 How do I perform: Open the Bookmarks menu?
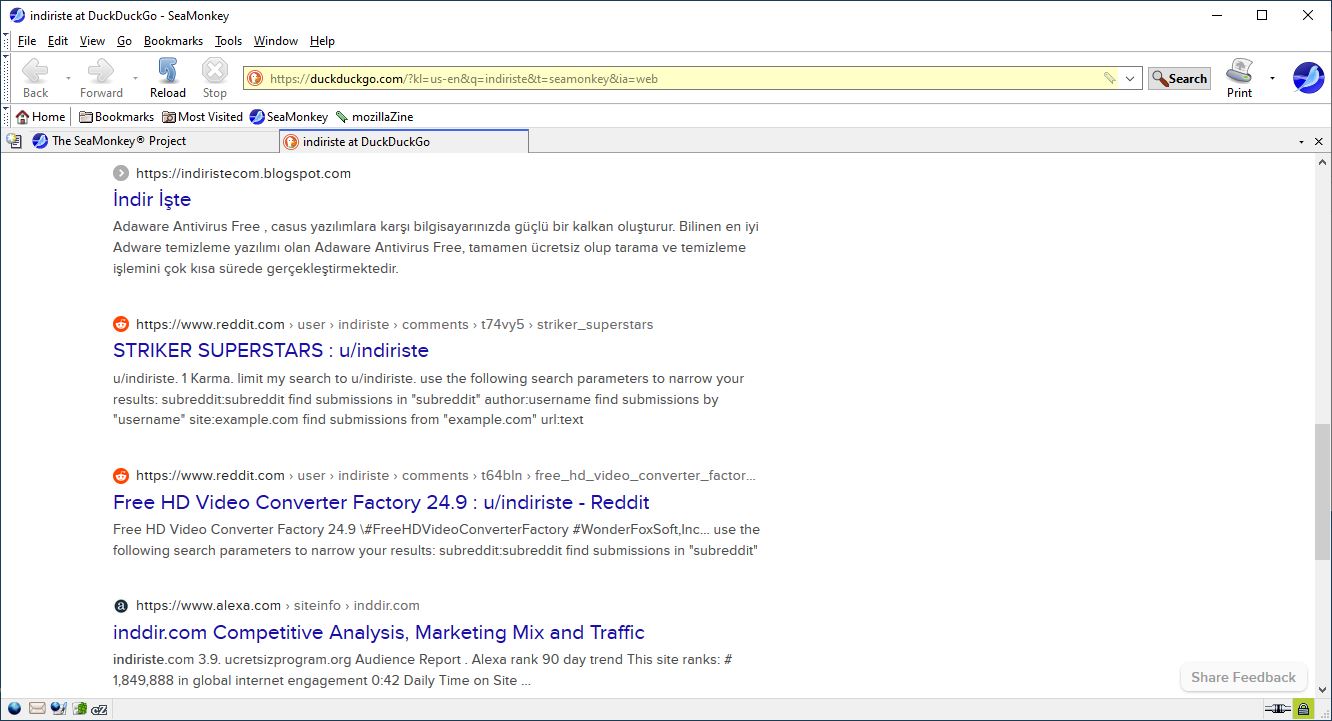click(x=173, y=41)
